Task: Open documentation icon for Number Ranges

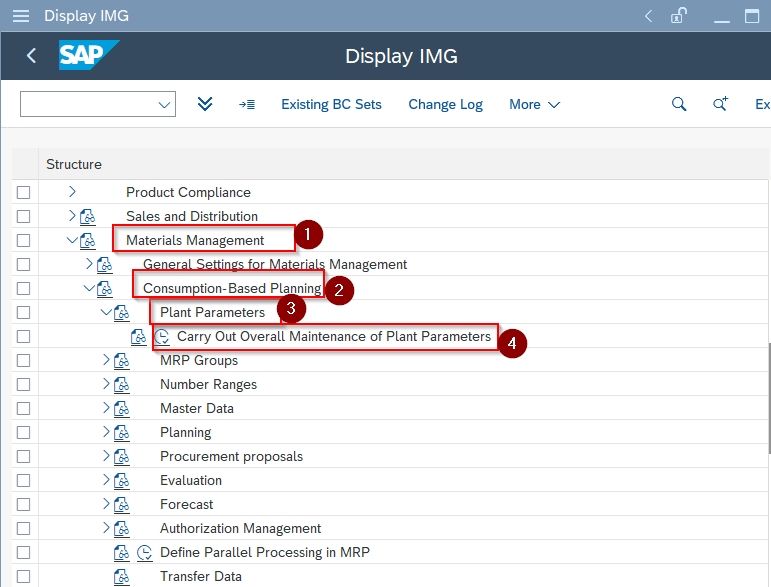Action: pos(121,384)
